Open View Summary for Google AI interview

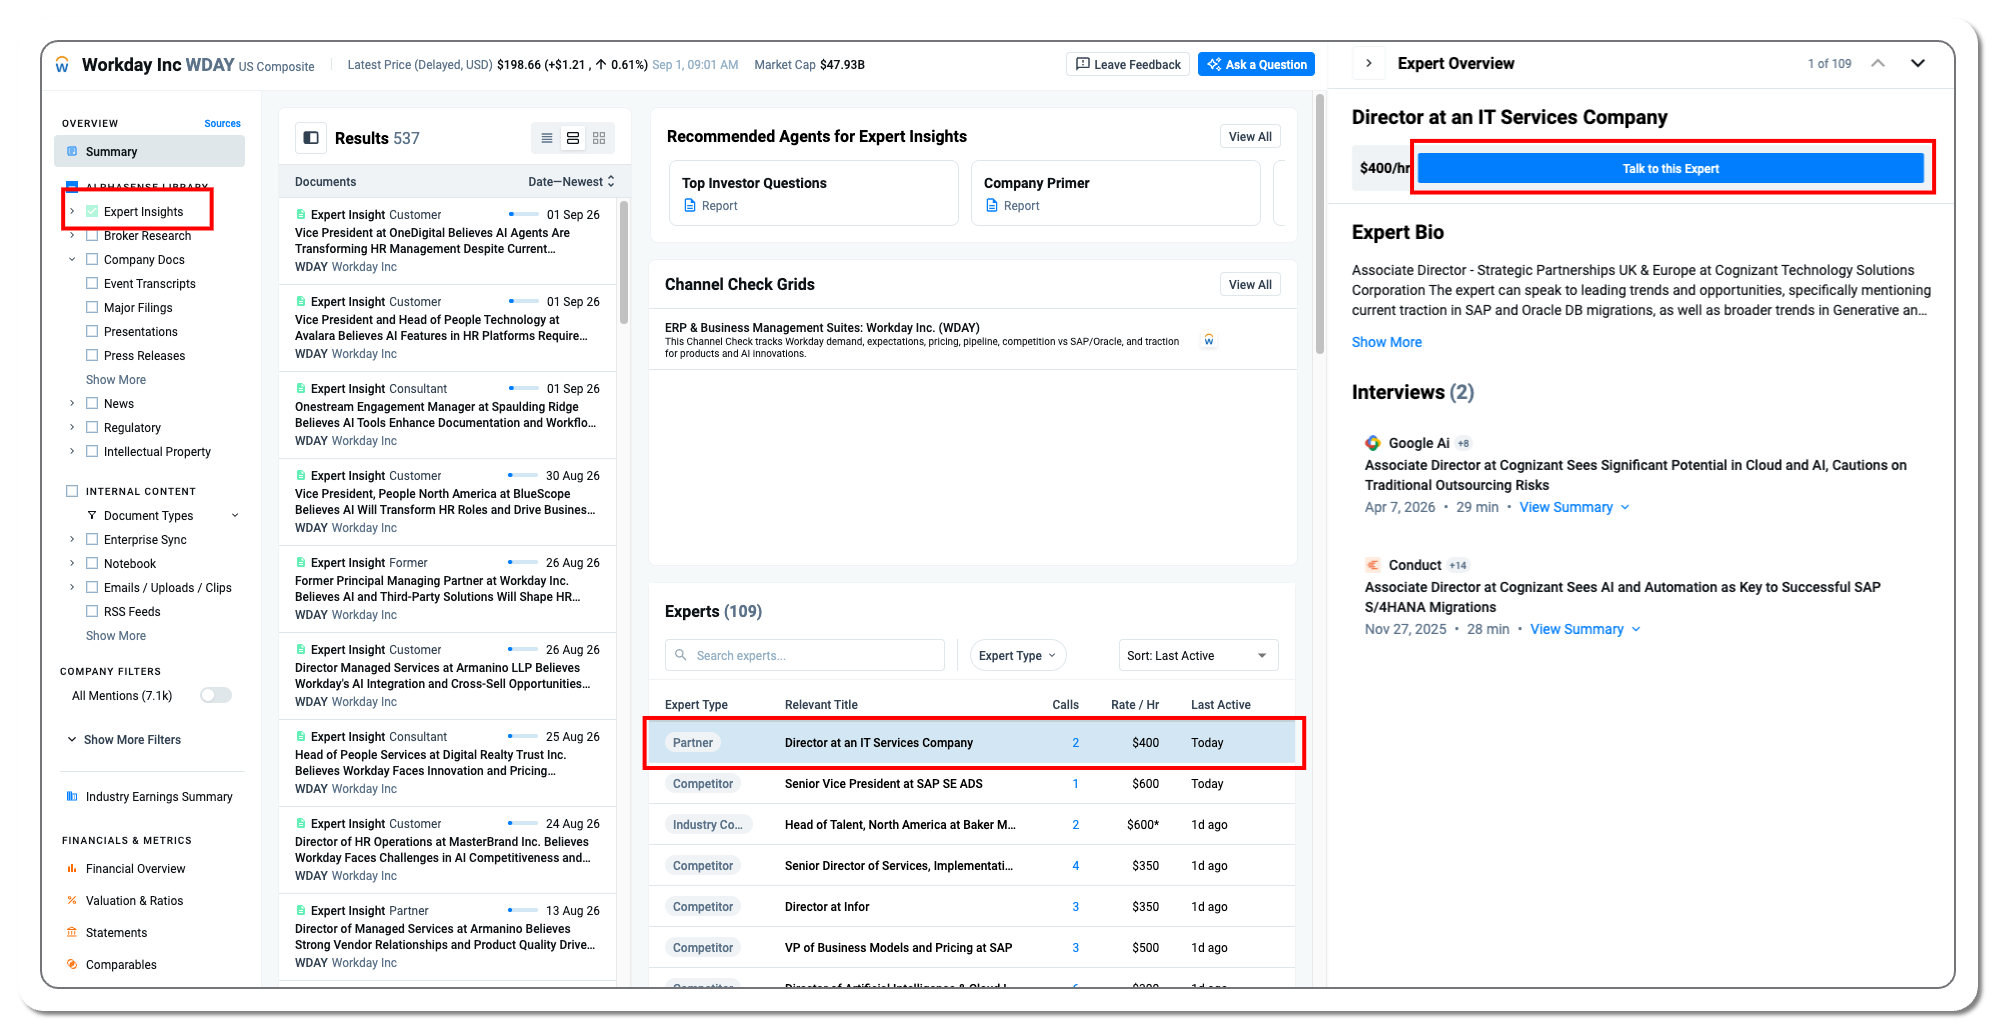1574,508
